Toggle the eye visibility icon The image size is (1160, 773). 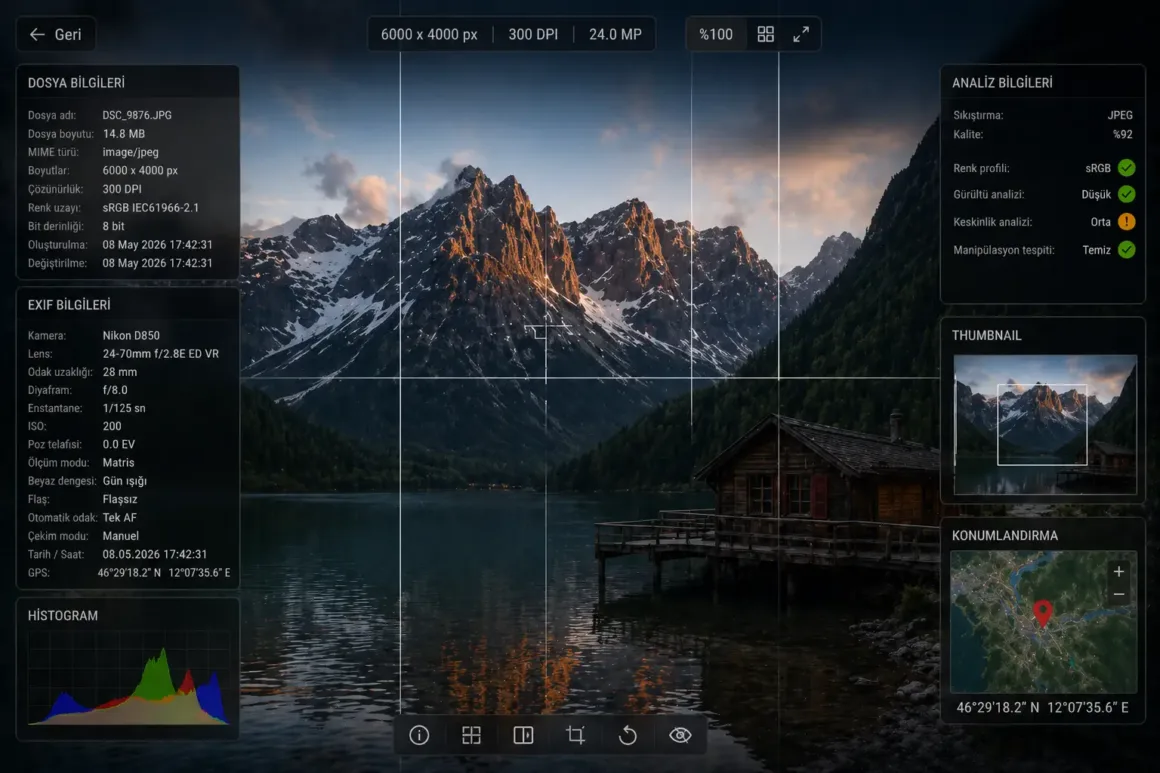[680, 735]
